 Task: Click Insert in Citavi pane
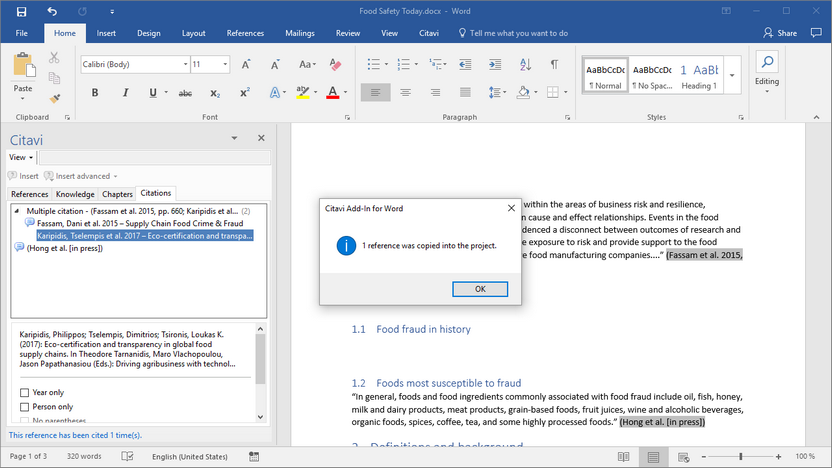point(23,176)
